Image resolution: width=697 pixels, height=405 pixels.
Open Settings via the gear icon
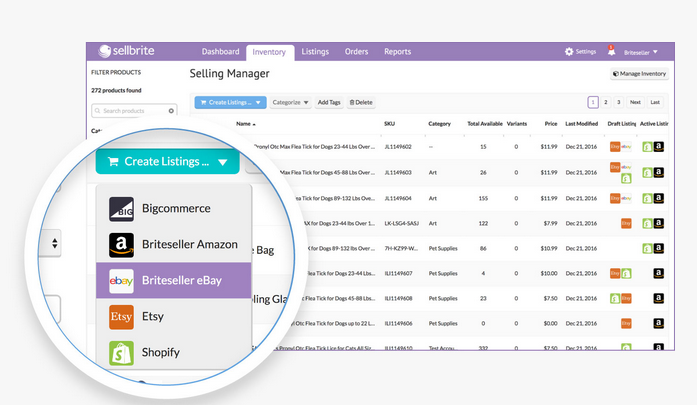pos(569,52)
